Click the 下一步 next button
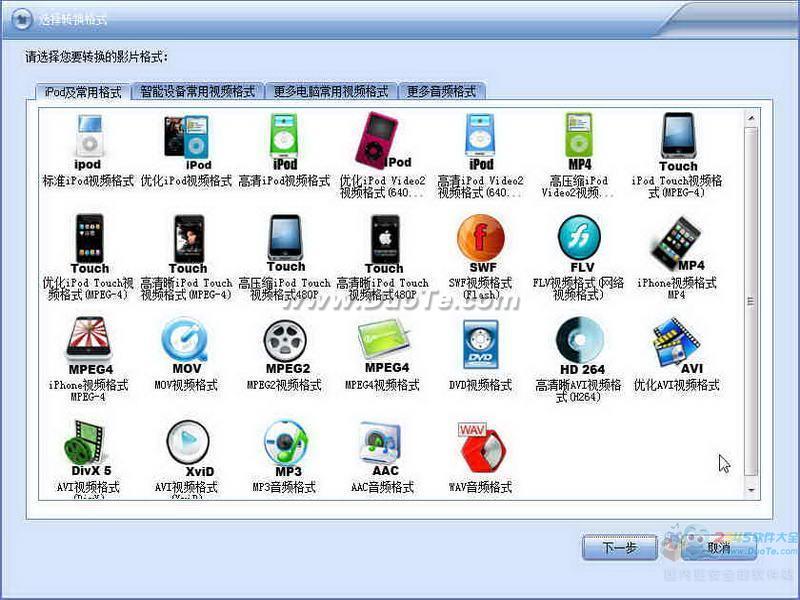The image size is (800, 600). coord(619,547)
